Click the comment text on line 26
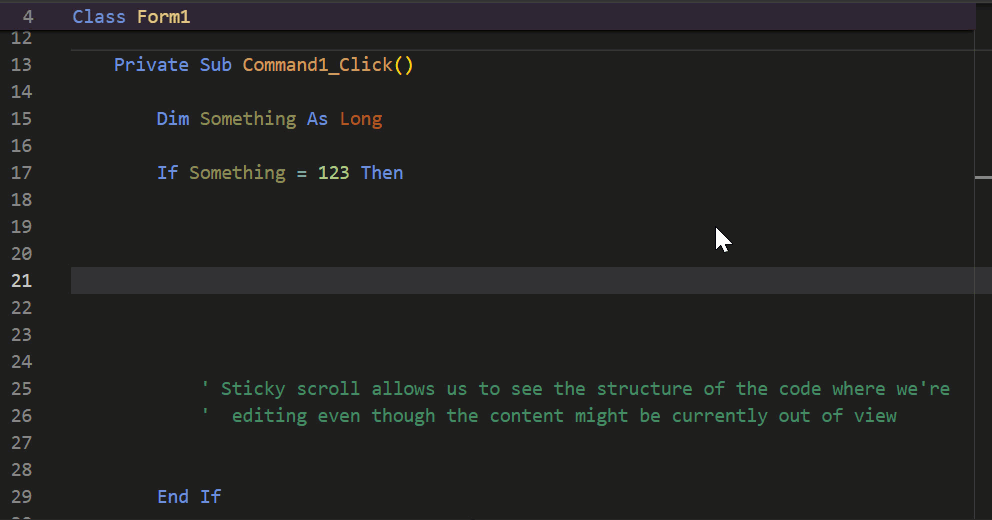The image size is (992, 520). pos(549,416)
